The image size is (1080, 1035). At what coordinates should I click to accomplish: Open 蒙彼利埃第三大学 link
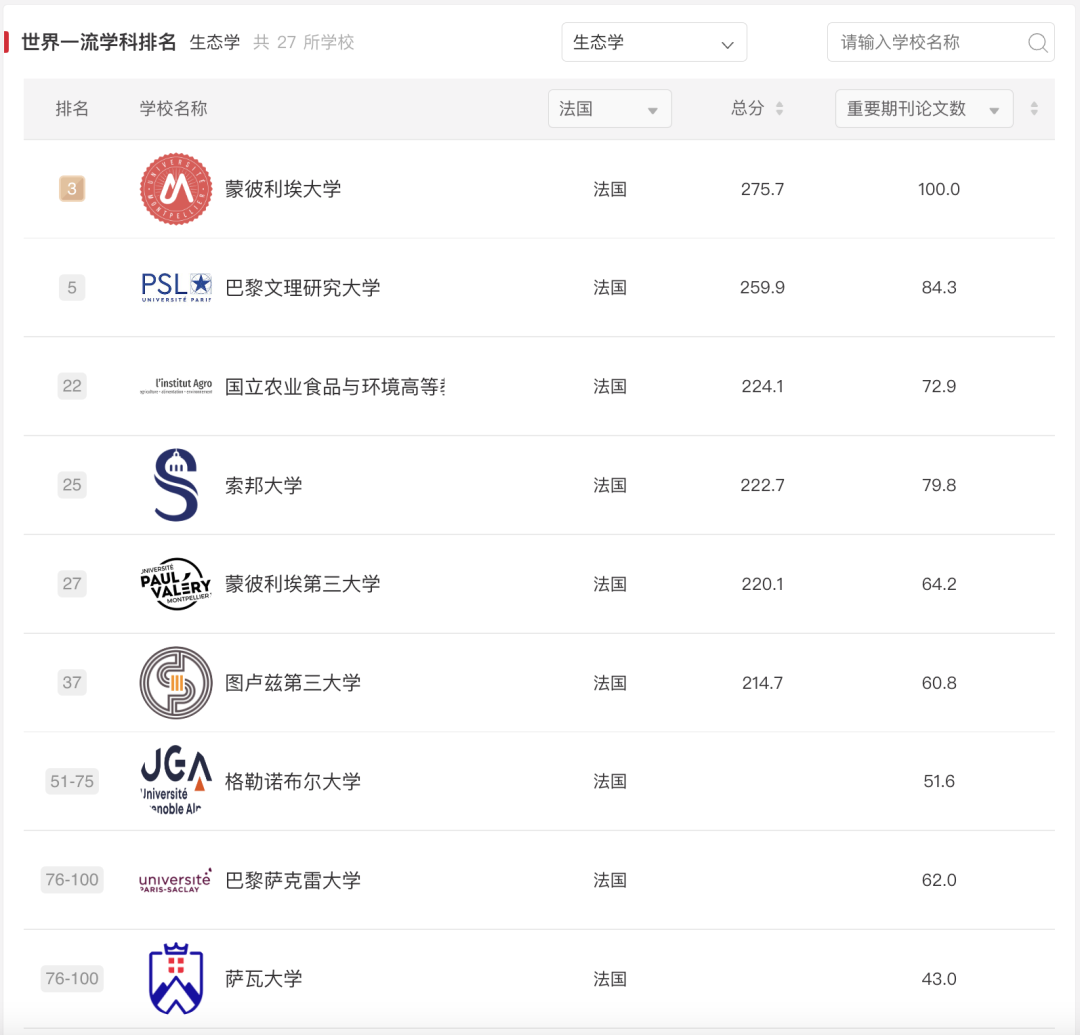coord(302,584)
